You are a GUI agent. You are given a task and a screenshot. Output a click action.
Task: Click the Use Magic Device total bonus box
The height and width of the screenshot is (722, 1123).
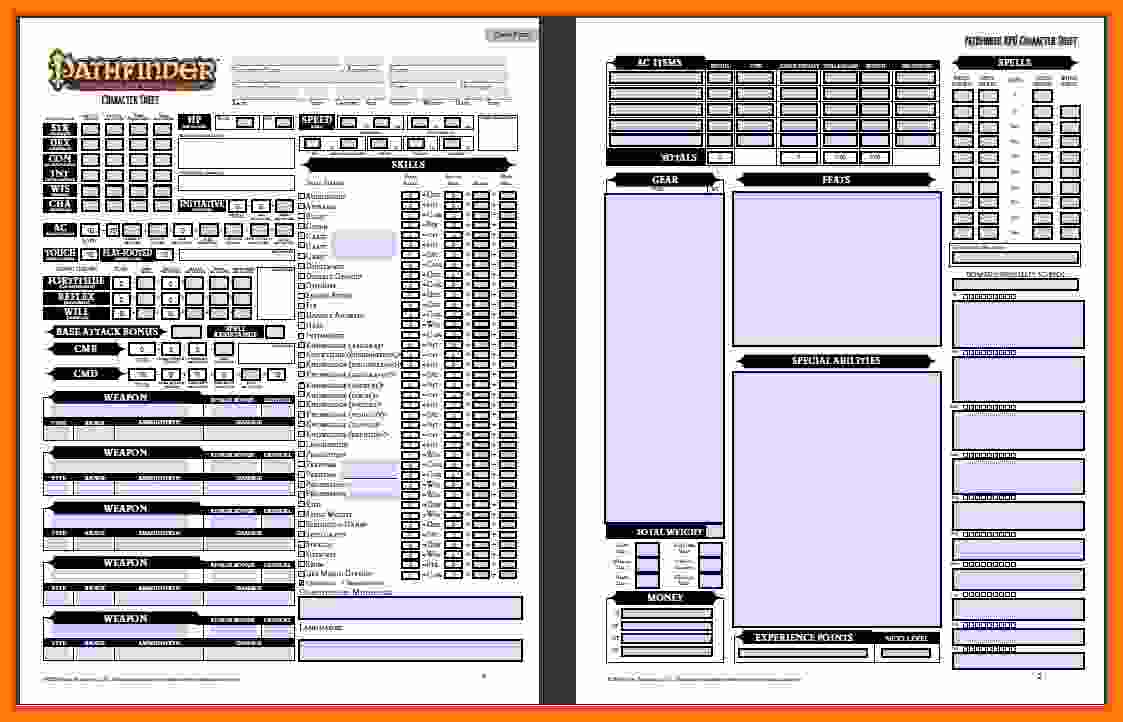[410, 574]
